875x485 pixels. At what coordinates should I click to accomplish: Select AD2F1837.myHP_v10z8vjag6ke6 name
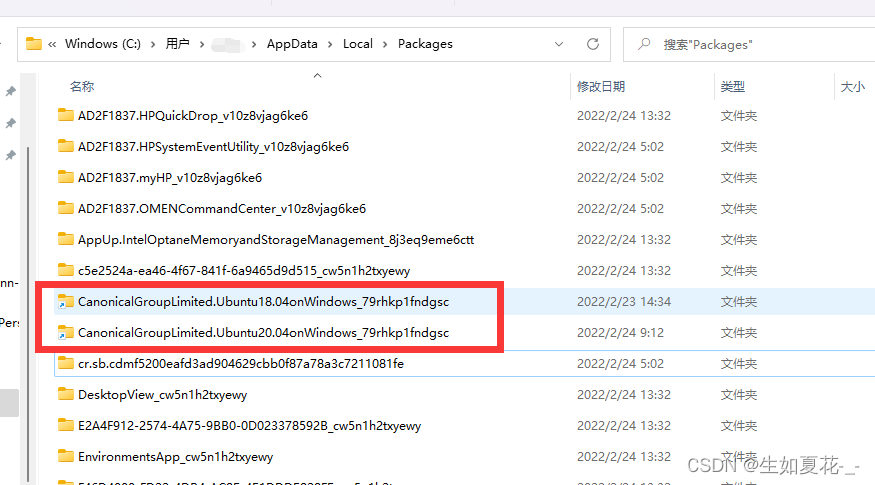point(170,177)
